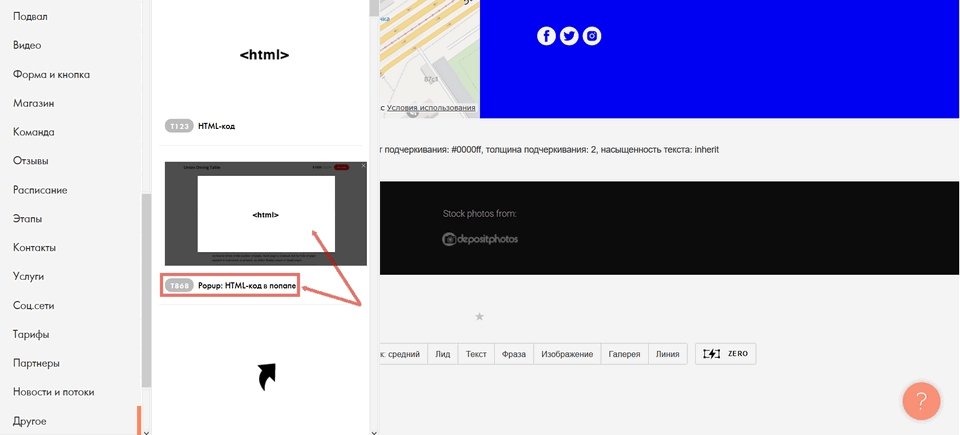
Task: Click the Facebook icon in blue block
Action: coord(546,36)
